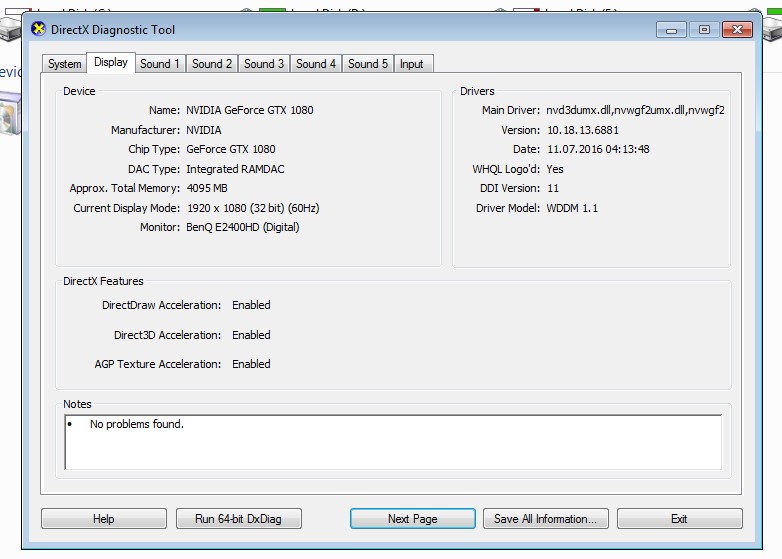782x559 pixels.
Task: View the Sound 5 tab
Action: click(368, 64)
